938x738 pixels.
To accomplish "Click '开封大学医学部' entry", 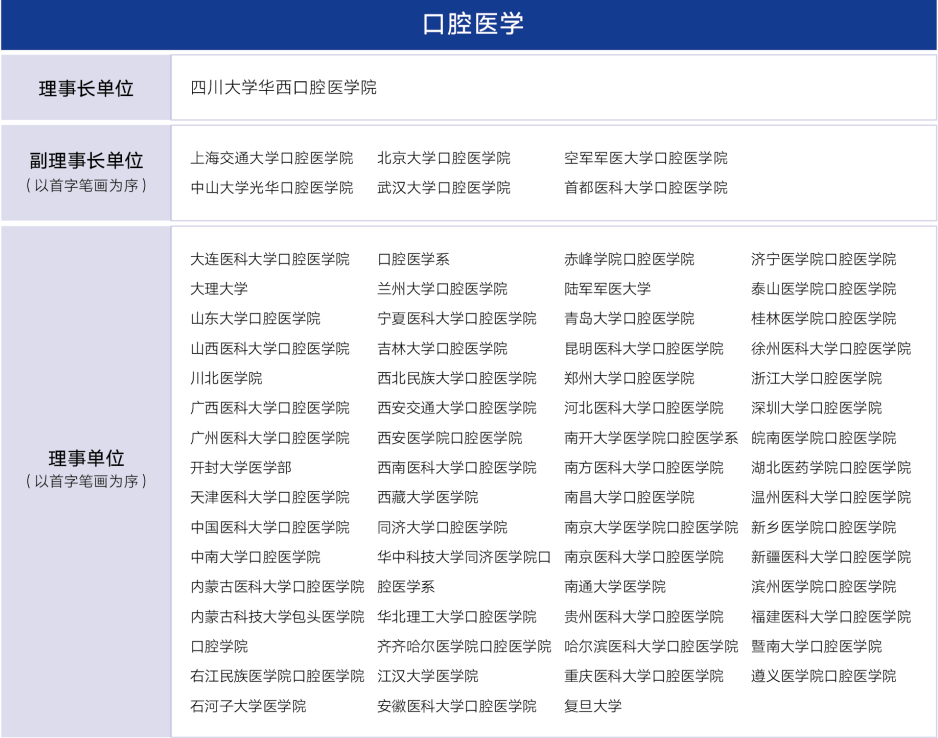I will coord(241,467).
